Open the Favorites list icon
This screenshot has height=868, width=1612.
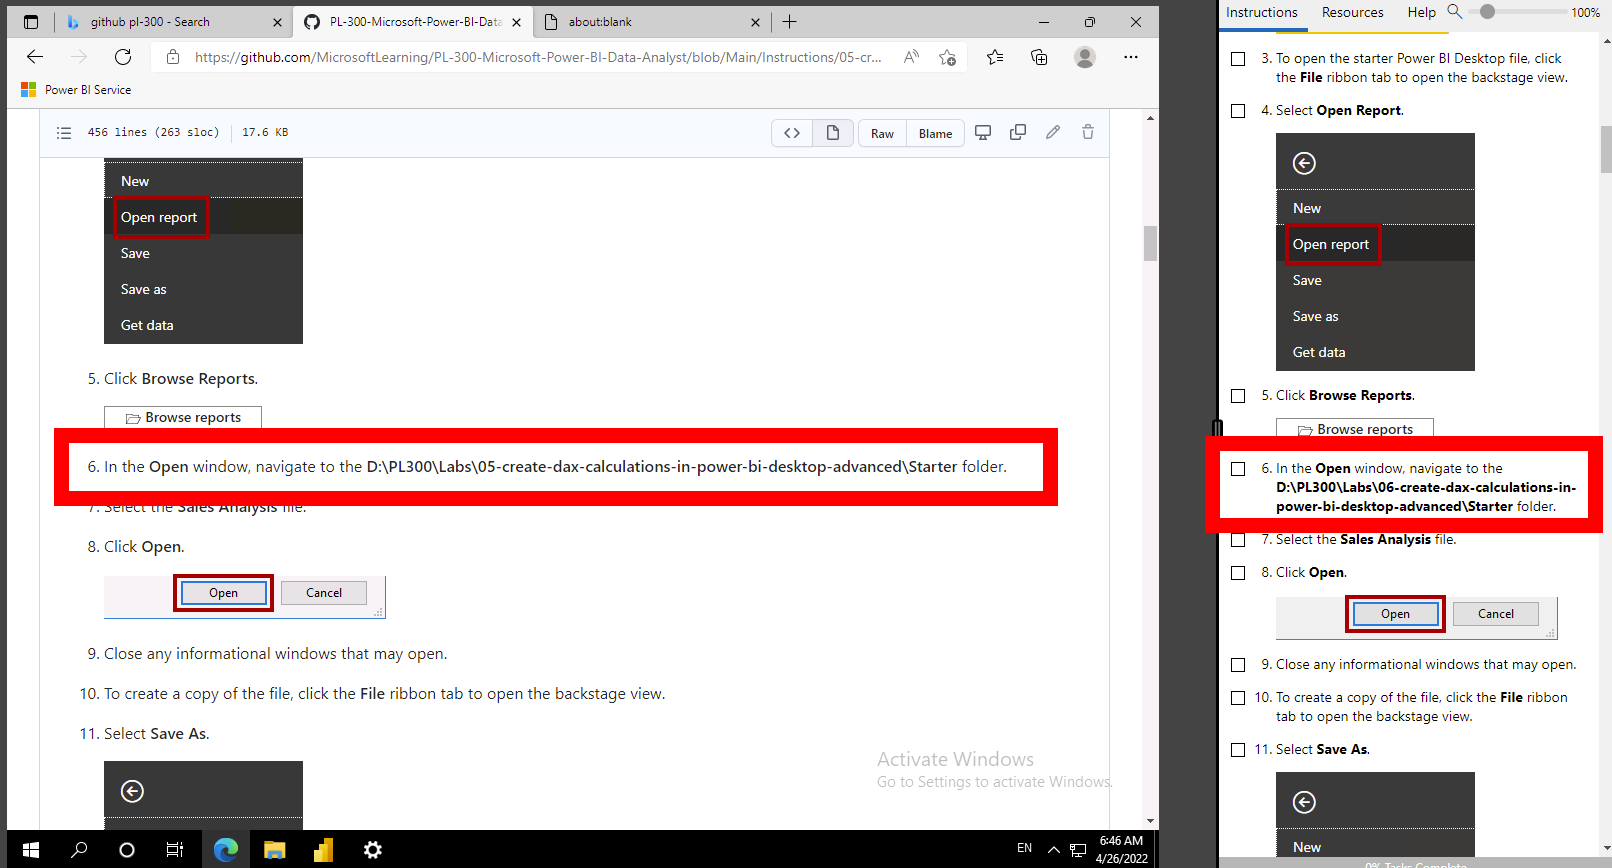(x=995, y=57)
